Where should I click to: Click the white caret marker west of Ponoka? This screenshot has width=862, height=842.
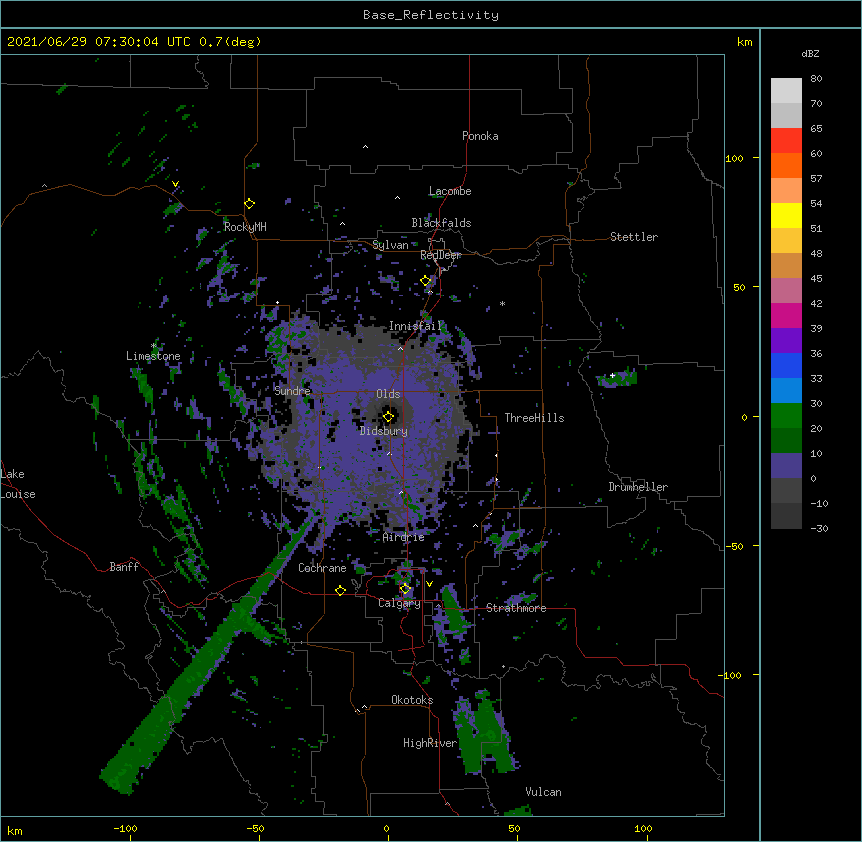366,147
